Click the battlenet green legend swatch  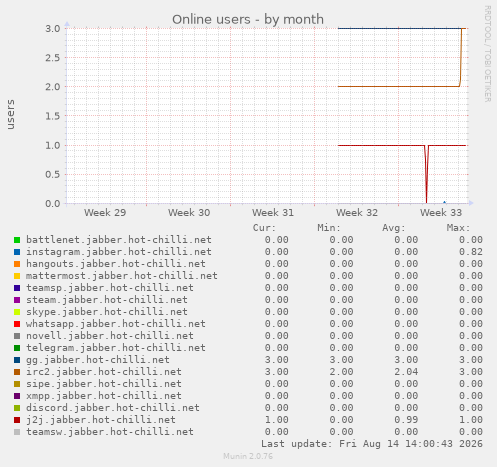point(17,240)
